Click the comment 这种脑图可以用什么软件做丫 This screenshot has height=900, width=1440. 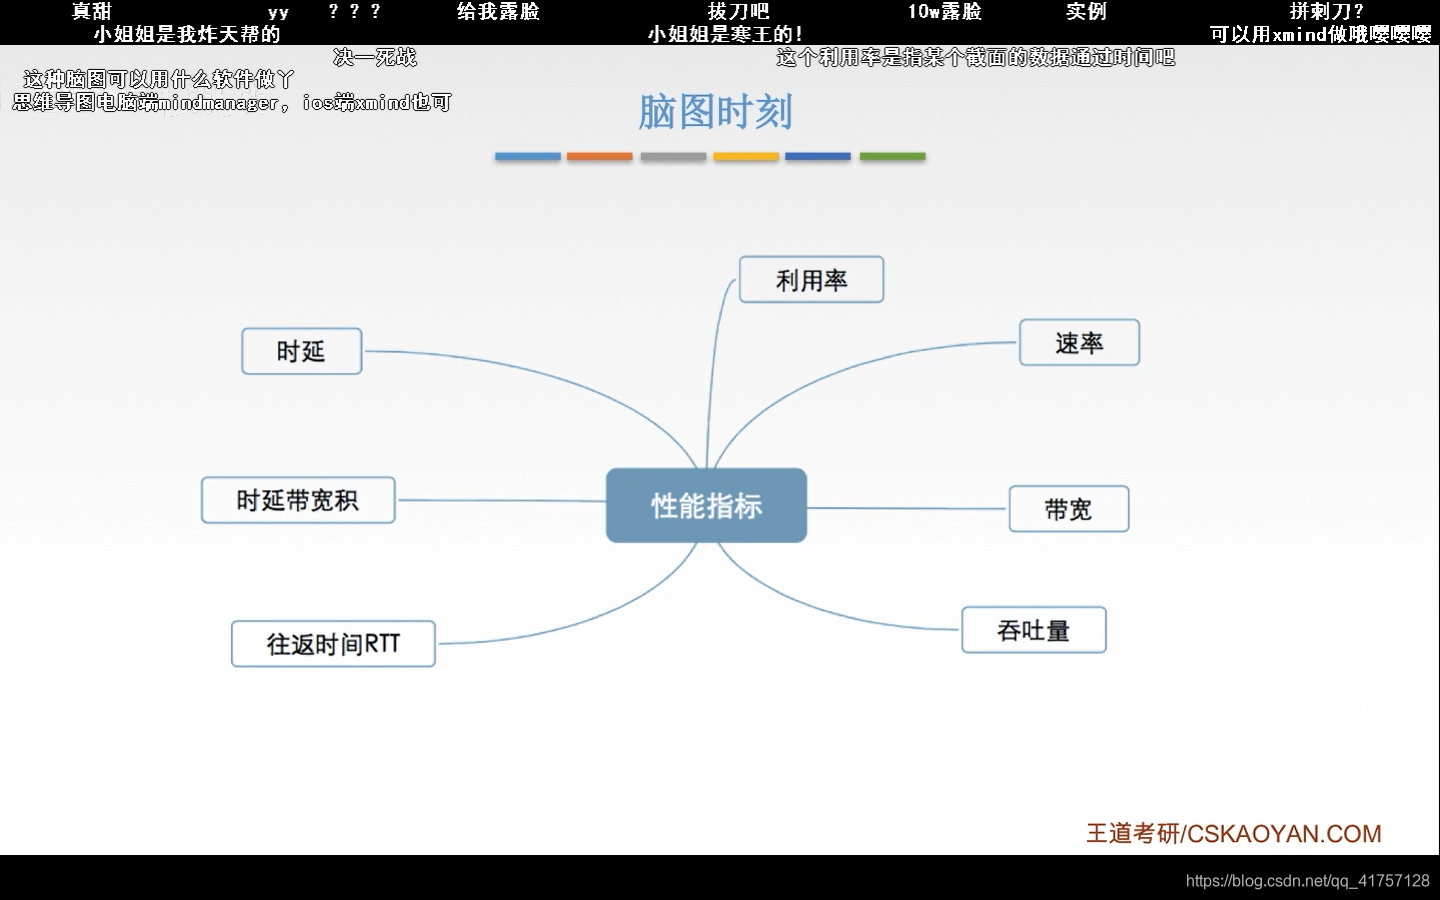click(x=159, y=79)
